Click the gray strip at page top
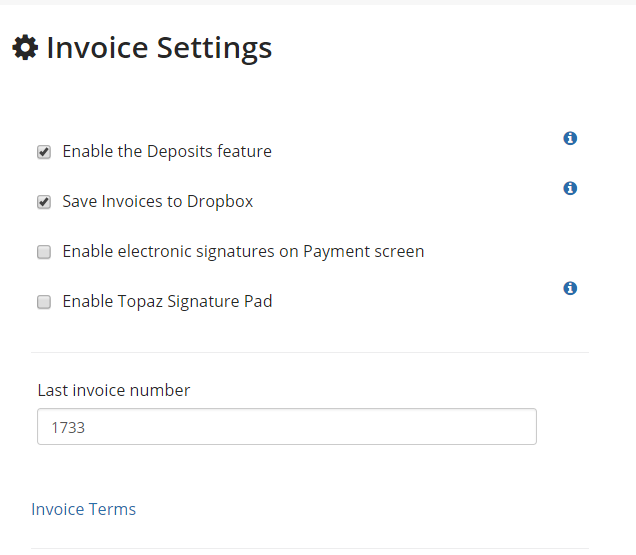 (x=318, y=2)
